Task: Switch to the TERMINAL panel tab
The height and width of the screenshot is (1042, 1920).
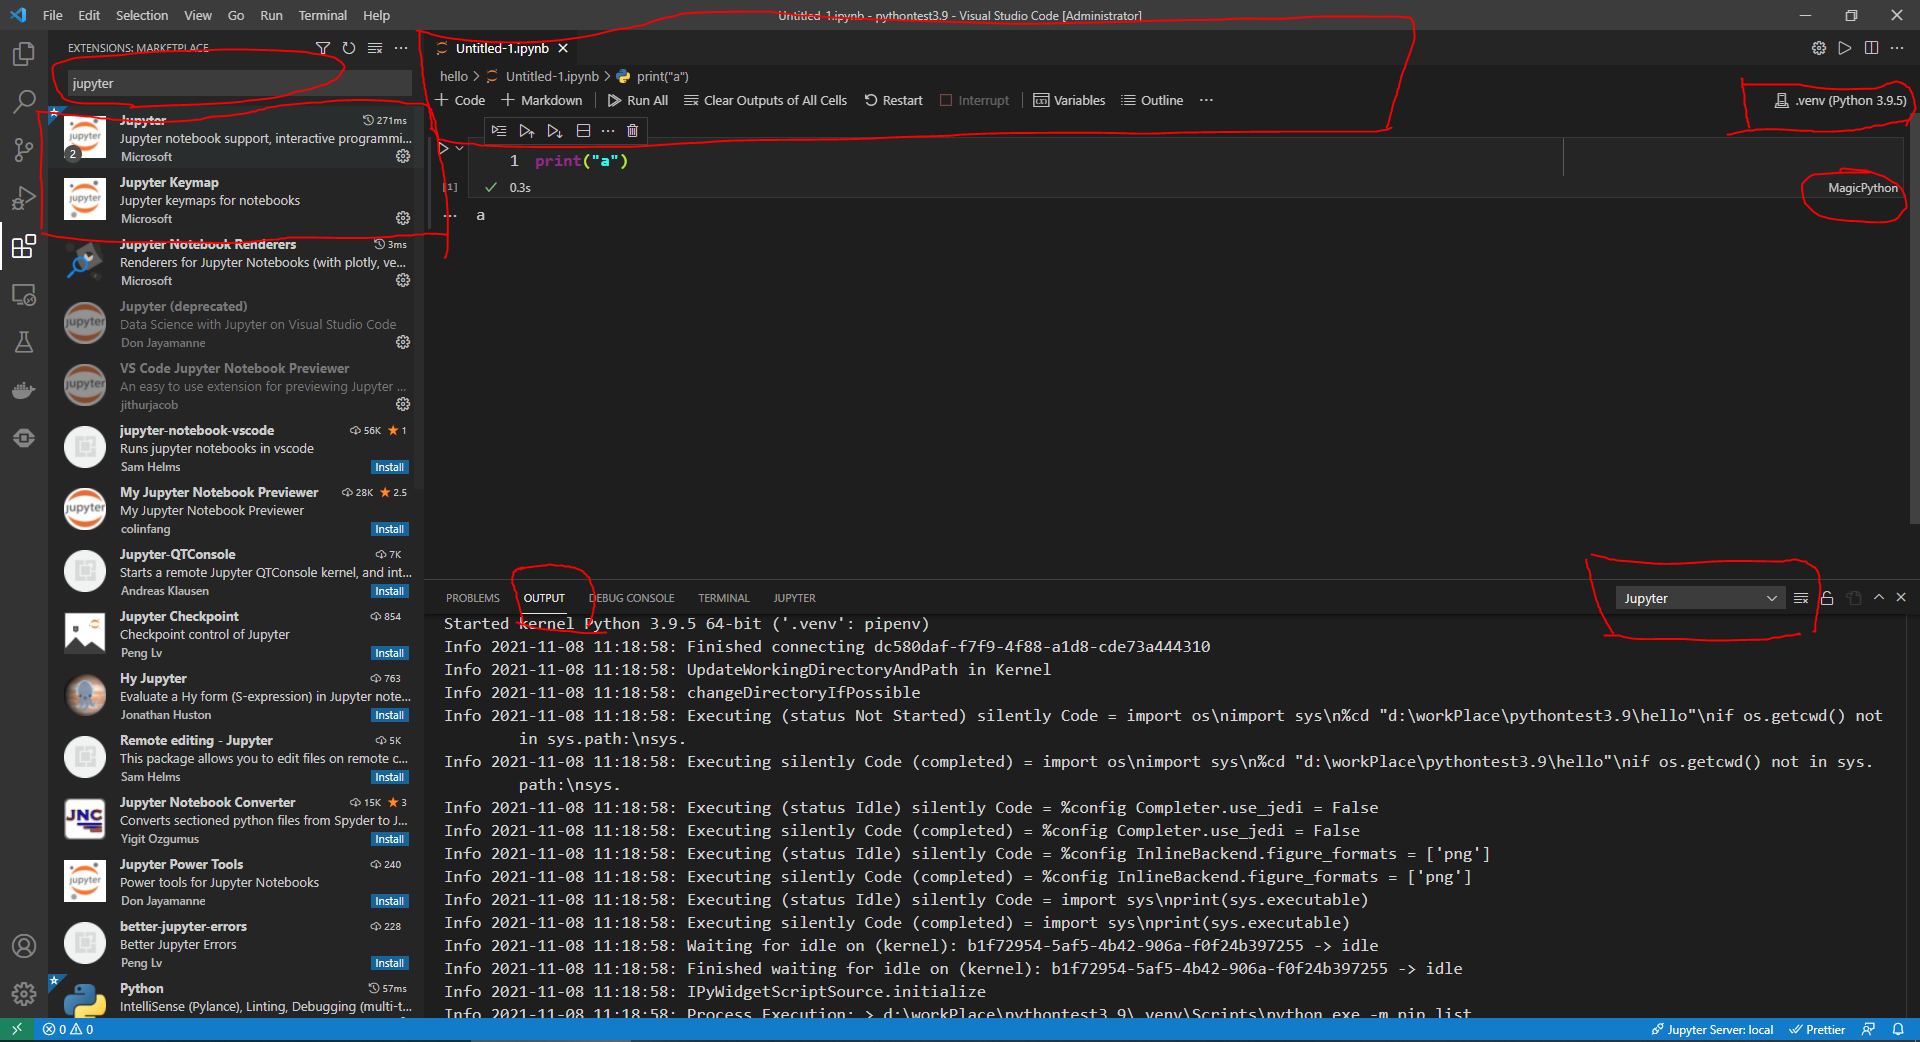Action: [x=723, y=598]
